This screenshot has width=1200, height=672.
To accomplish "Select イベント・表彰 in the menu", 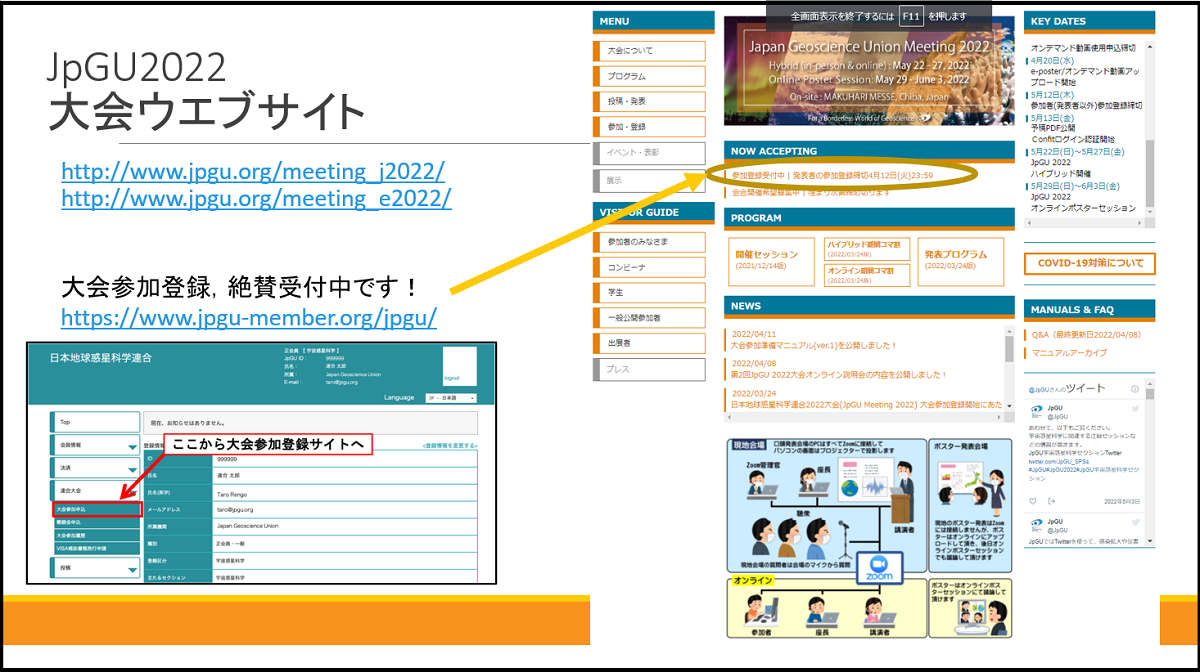I will coord(649,153).
